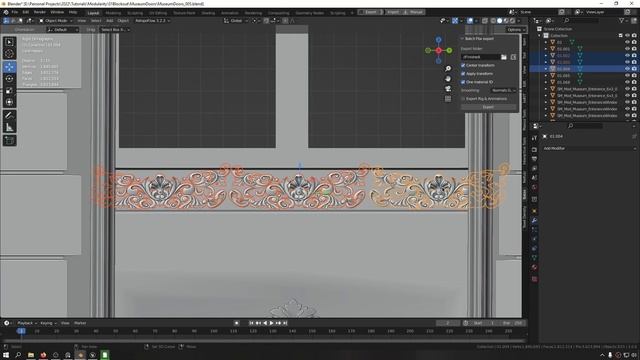Click the export folder path field
The image size is (640, 360).
(x=480, y=57)
